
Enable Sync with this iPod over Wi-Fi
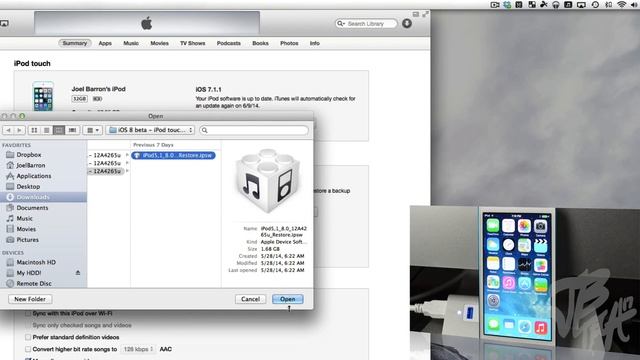[x=28, y=313]
